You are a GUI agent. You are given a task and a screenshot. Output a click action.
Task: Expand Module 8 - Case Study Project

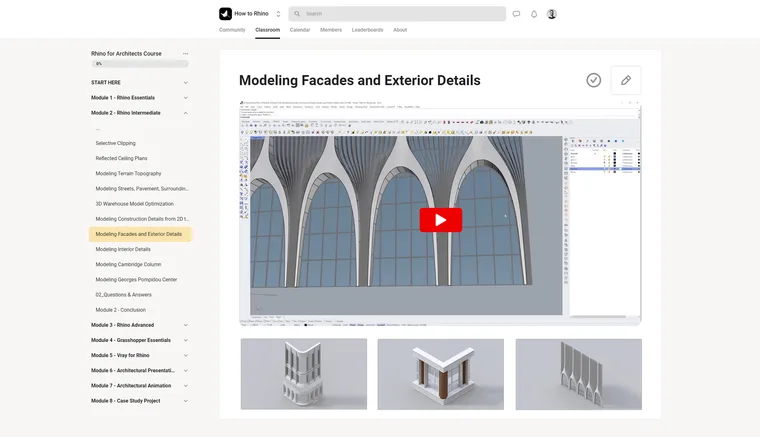140,401
